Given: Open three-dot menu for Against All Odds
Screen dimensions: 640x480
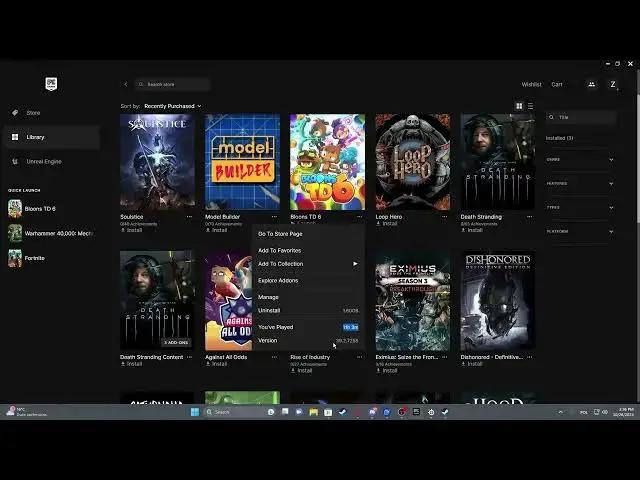Looking at the screenshot, I should tap(274, 357).
